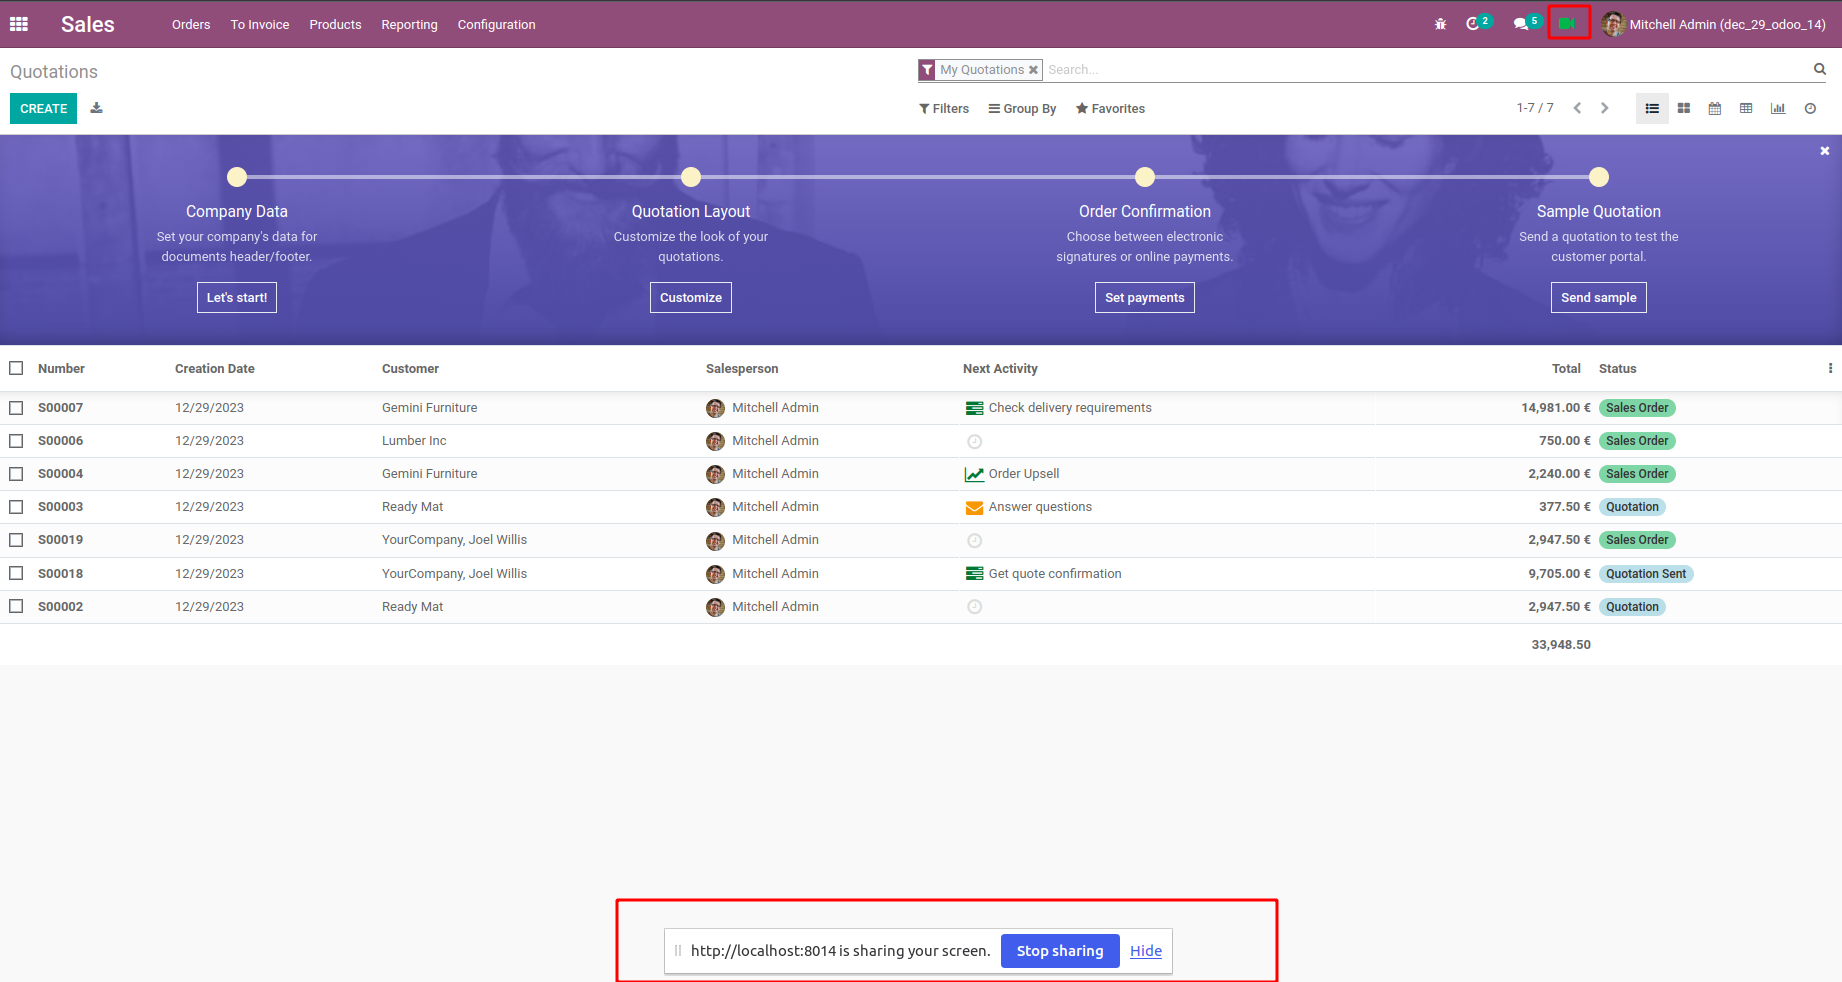
Task: Open the Reporting menu
Action: click(409, 24)
